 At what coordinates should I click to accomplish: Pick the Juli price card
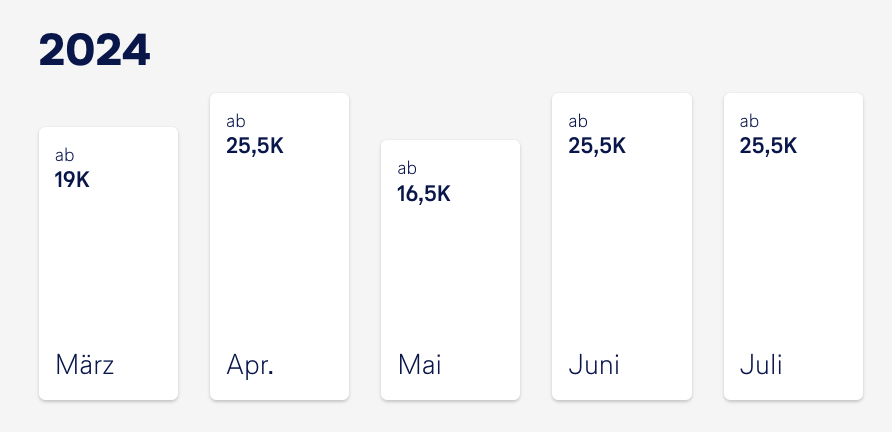[793, 248]
